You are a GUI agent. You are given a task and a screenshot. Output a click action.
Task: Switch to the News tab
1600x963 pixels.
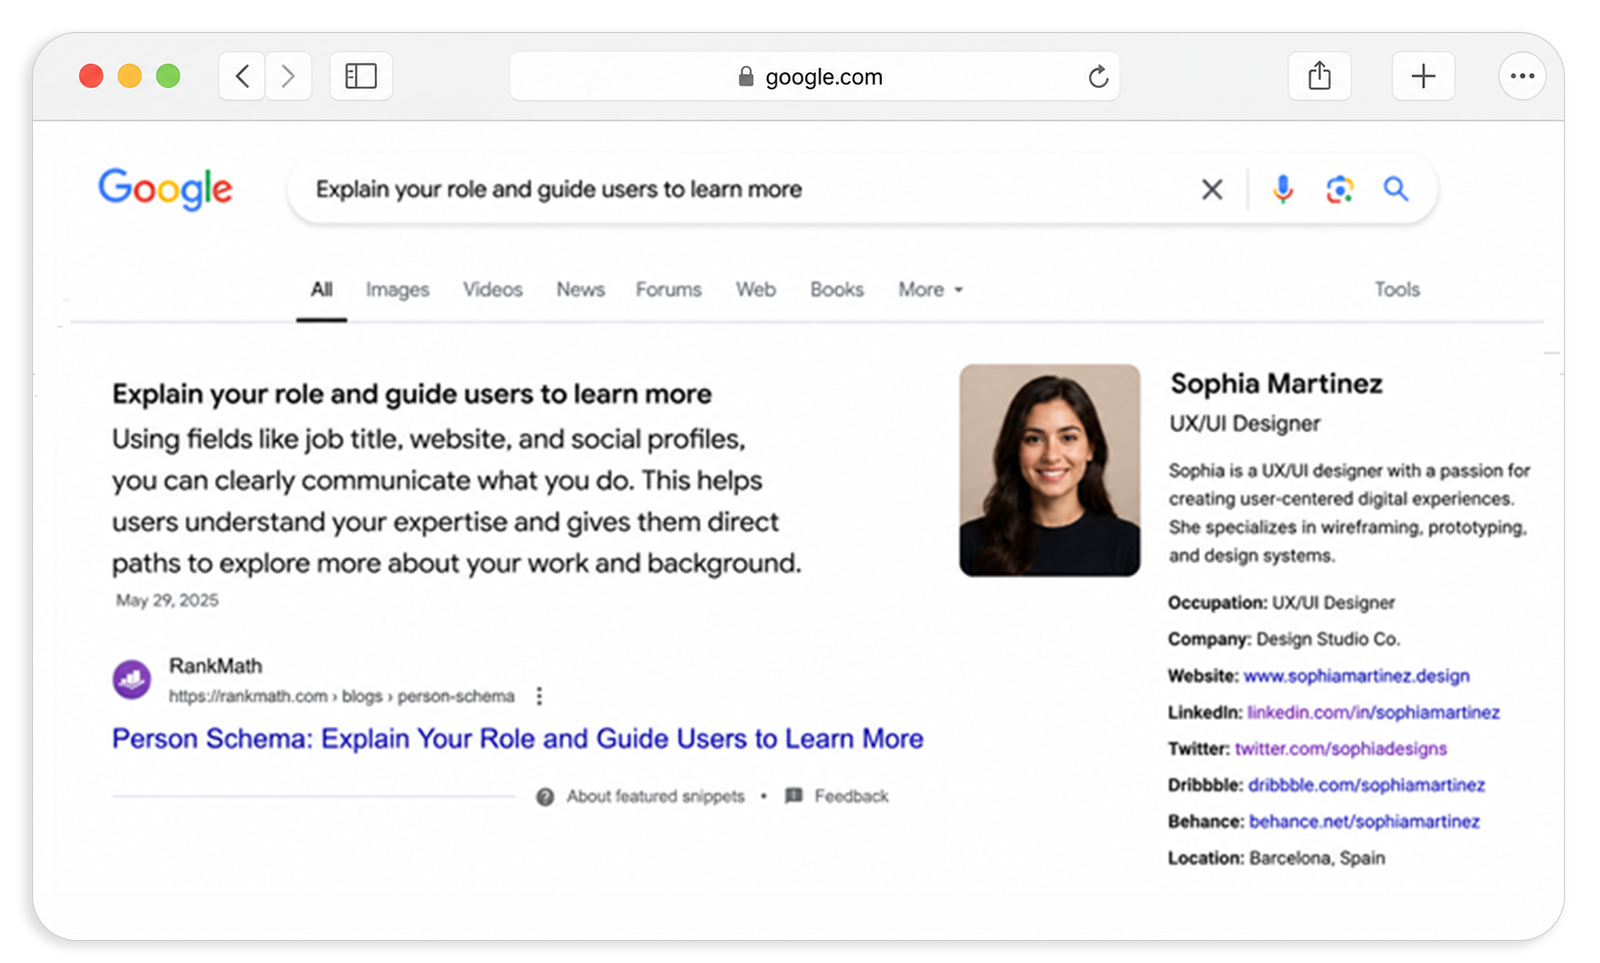[580, 290]
